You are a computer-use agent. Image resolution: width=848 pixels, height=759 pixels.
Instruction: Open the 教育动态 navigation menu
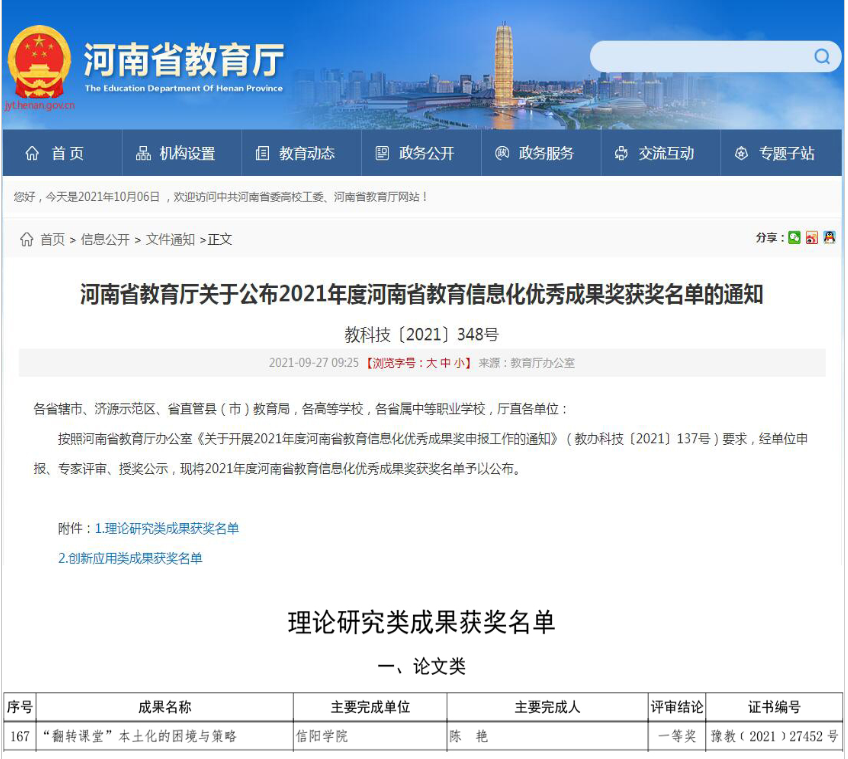point(301,154)
